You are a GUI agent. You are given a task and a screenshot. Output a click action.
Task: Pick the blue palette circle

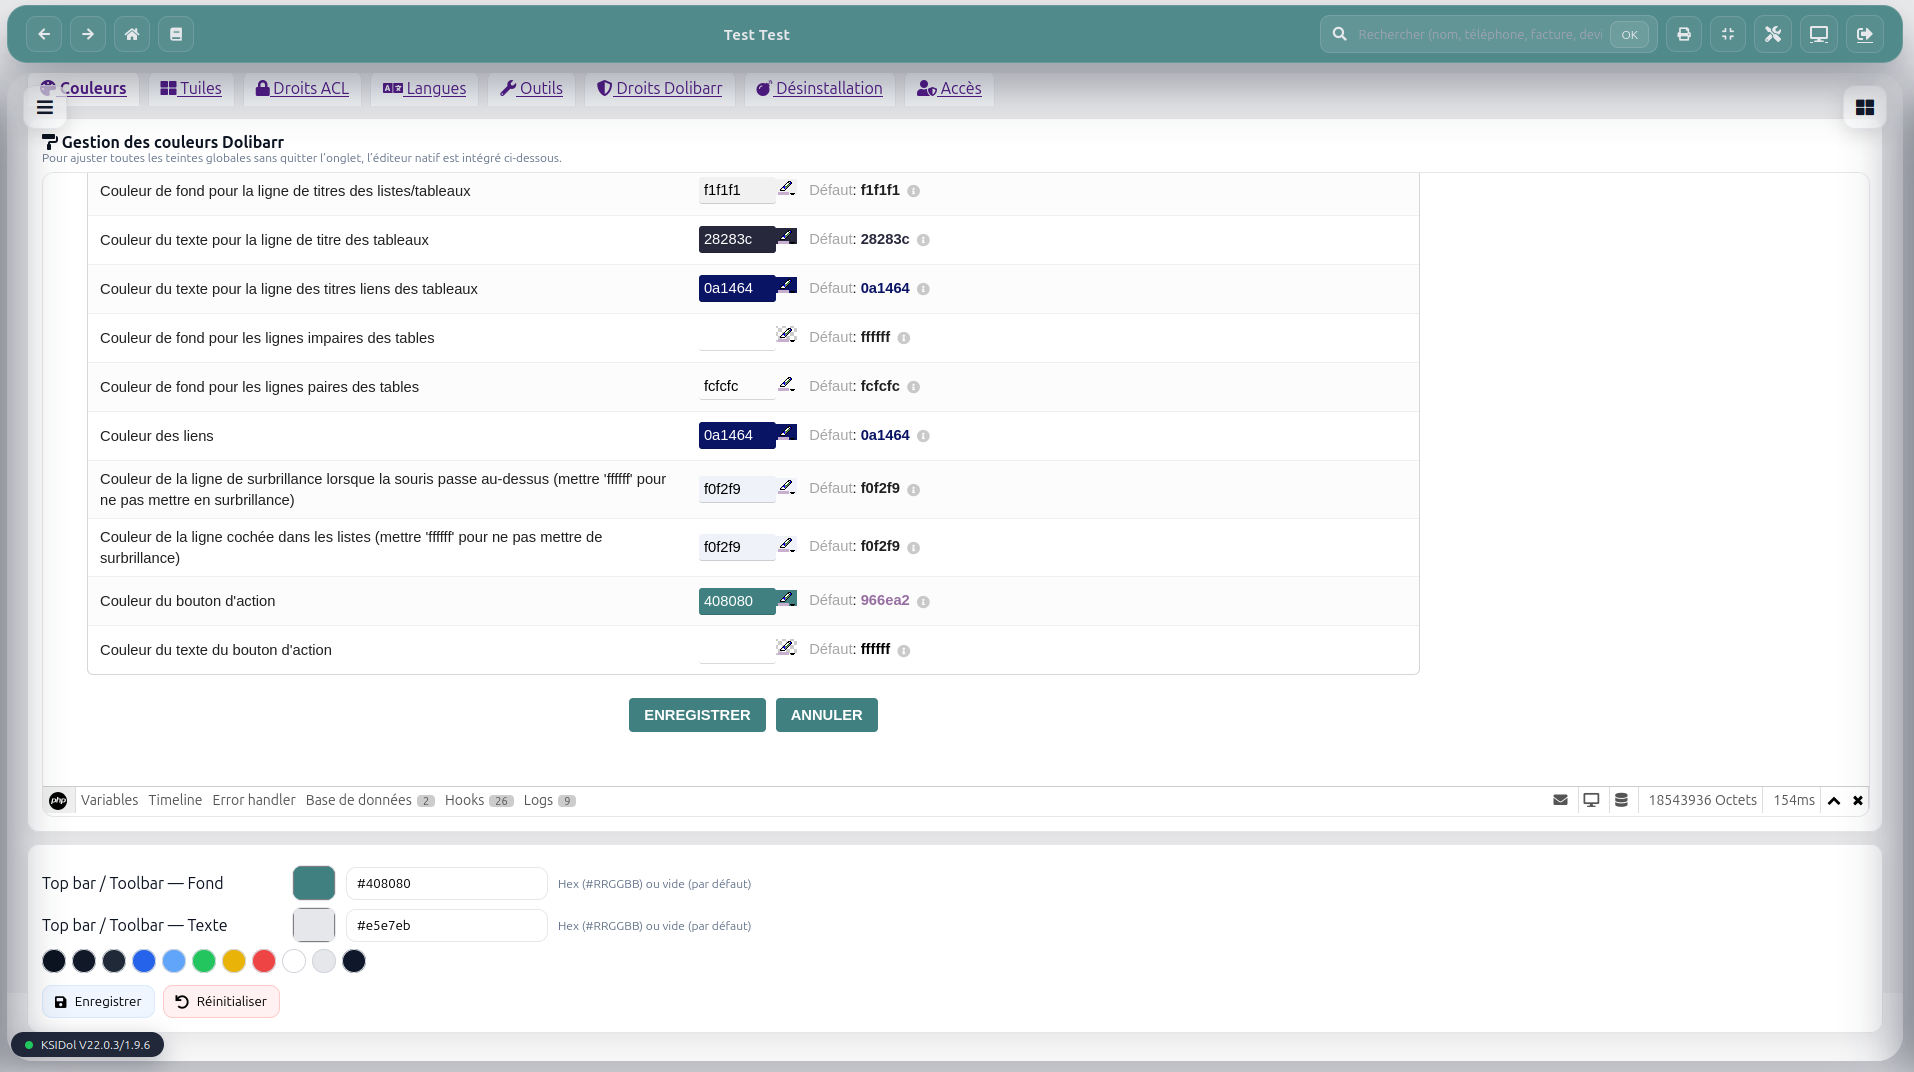144,961
